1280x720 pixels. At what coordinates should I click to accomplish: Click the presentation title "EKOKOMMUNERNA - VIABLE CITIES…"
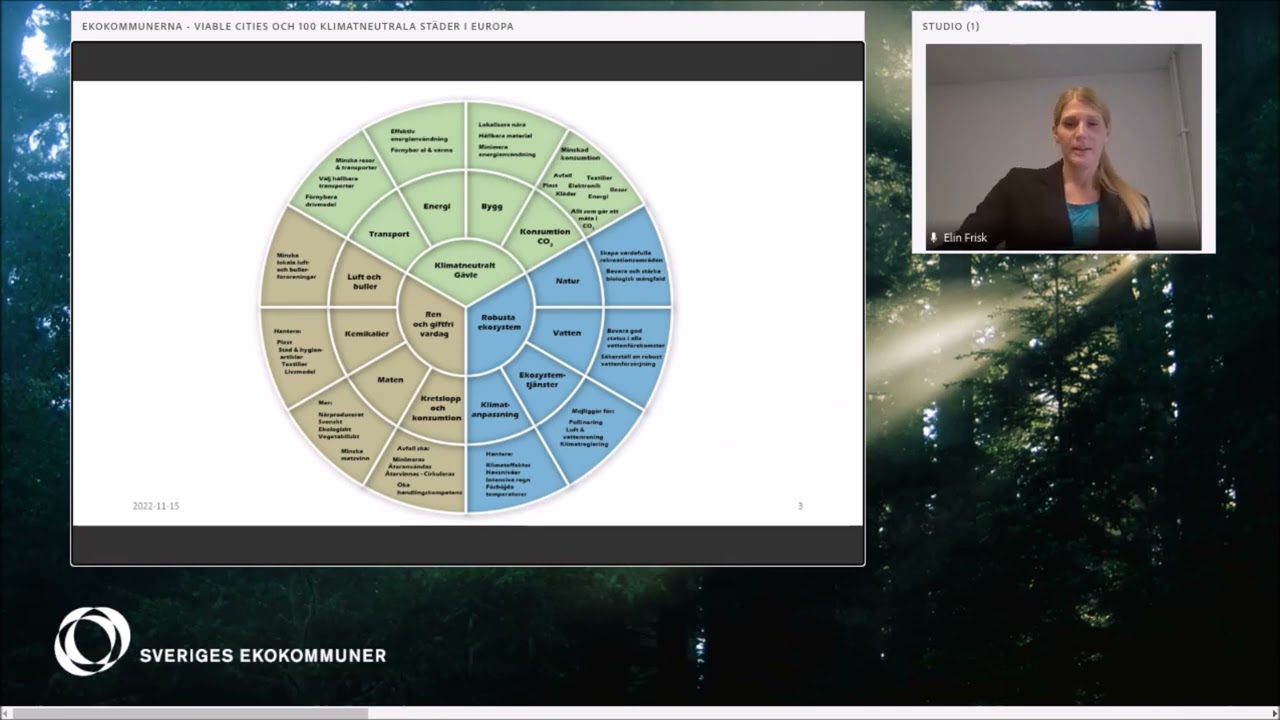click(298, 26)
